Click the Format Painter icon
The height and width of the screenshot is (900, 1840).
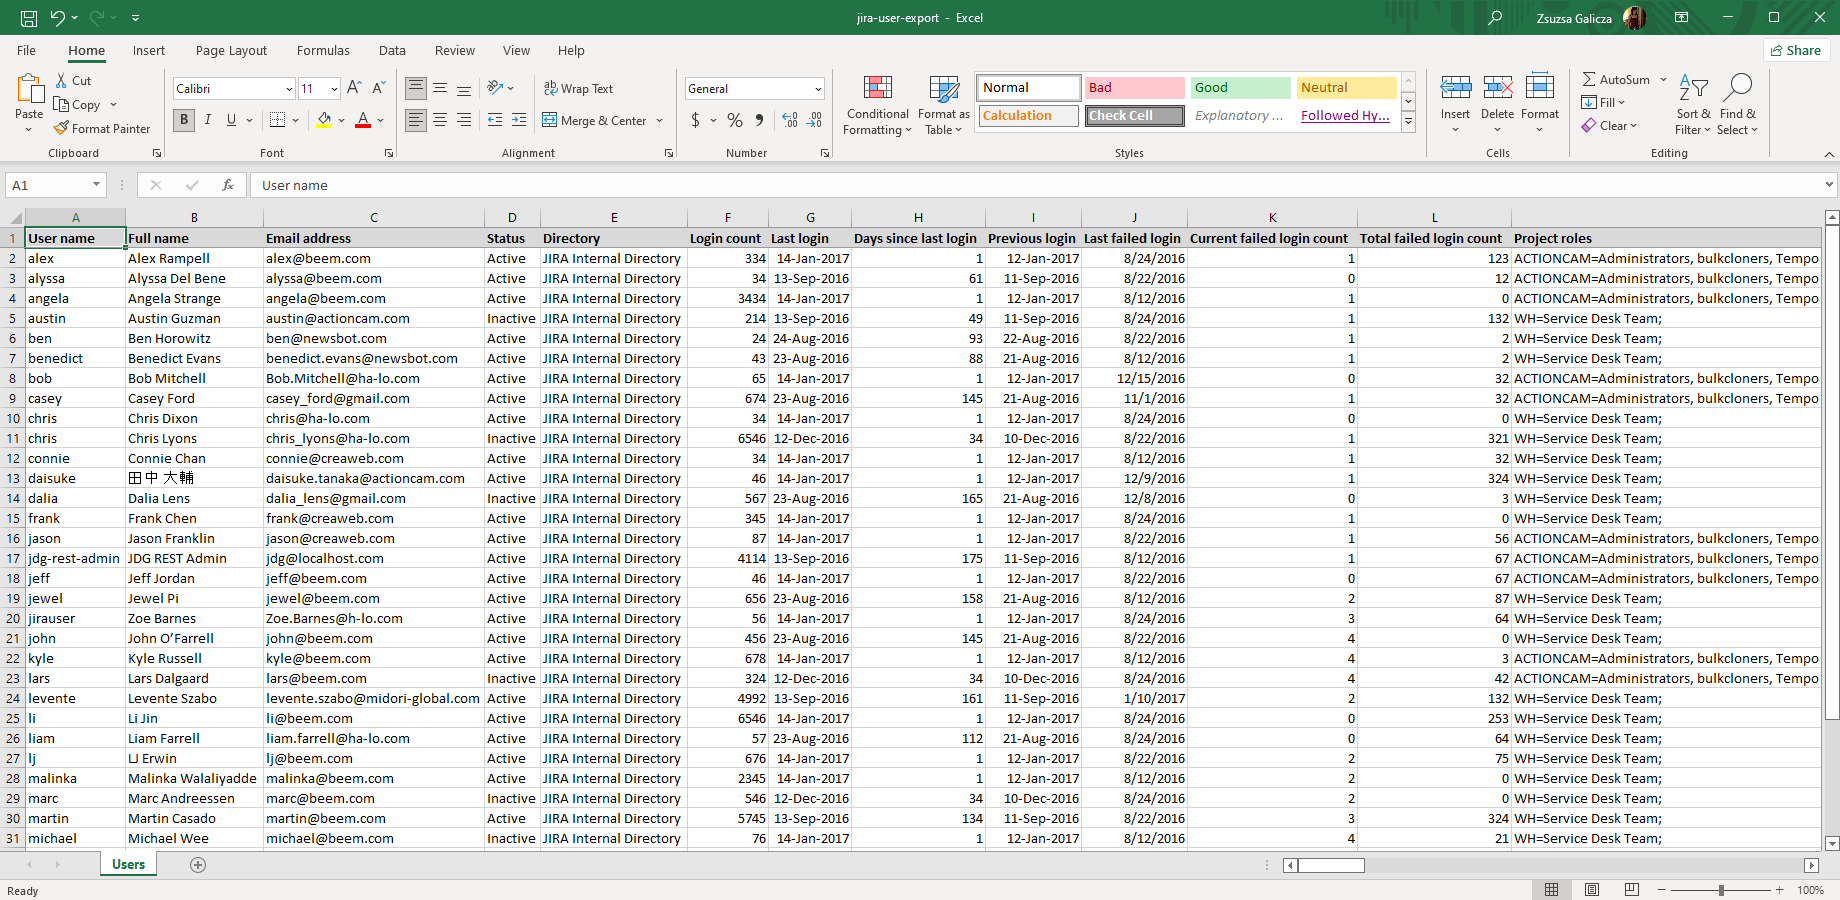pyautogui.click(x=62, y=129)
